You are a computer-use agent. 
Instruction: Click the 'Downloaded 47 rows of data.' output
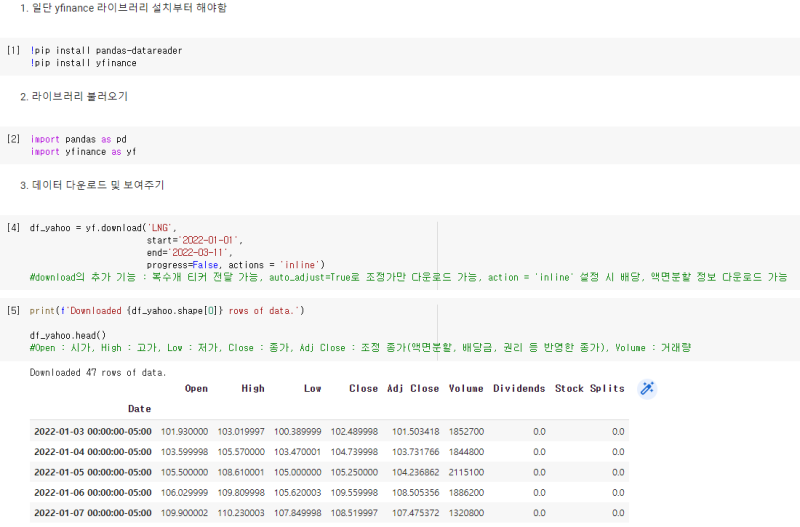[x=98, y=372]
